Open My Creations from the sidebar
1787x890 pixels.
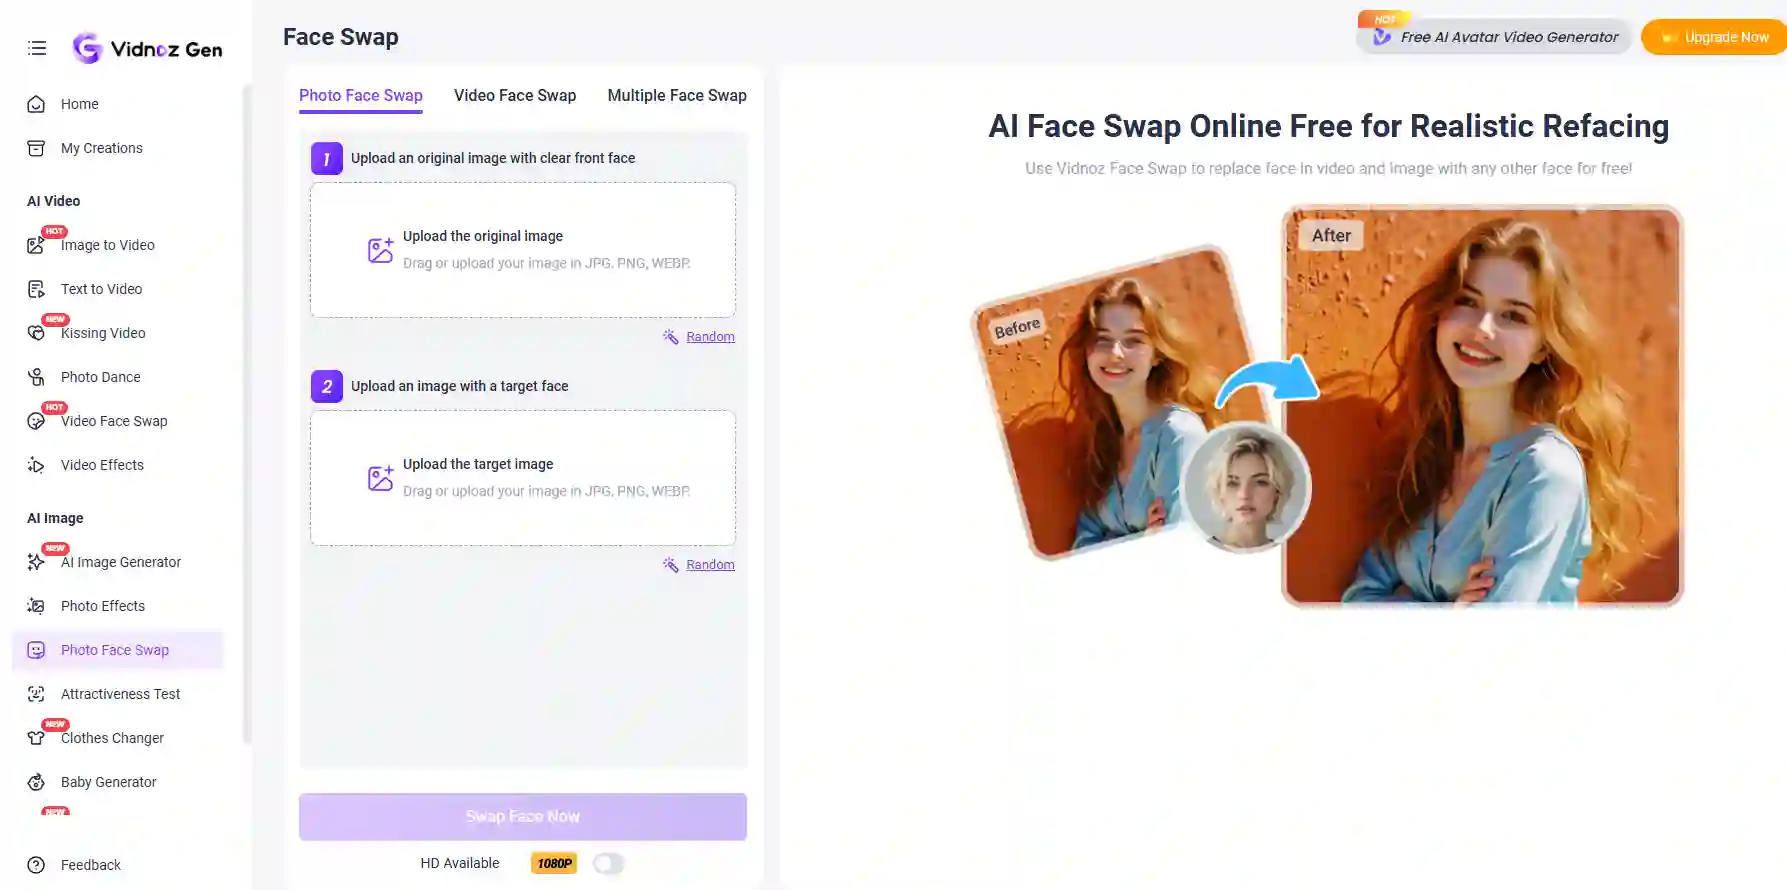click(101, 148)
